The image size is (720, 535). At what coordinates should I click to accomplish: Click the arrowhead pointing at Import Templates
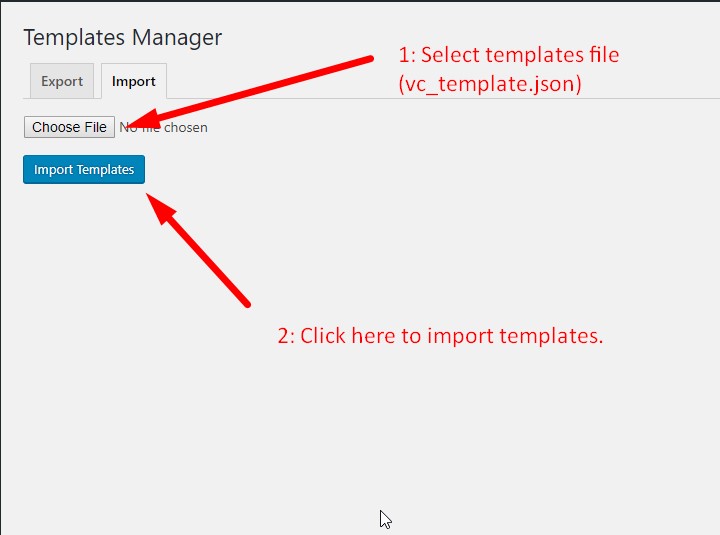click(160, 208)
